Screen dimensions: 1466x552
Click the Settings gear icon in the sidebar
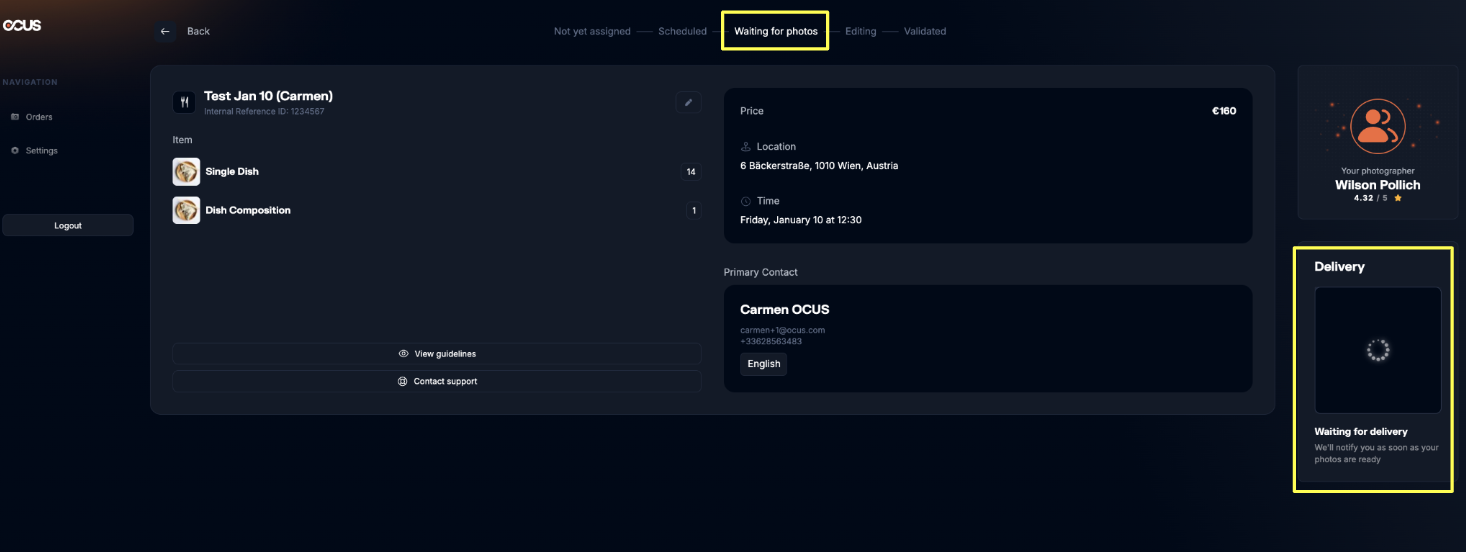point(15,151)
